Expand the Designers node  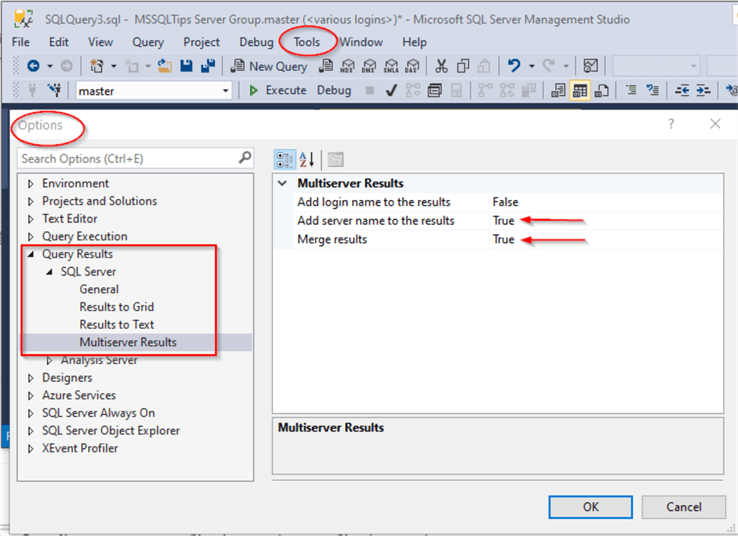point(31,378)
